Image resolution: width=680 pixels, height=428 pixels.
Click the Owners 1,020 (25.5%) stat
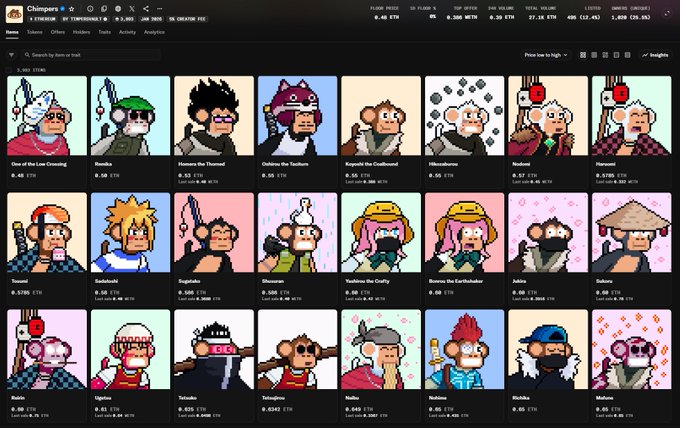631,13
